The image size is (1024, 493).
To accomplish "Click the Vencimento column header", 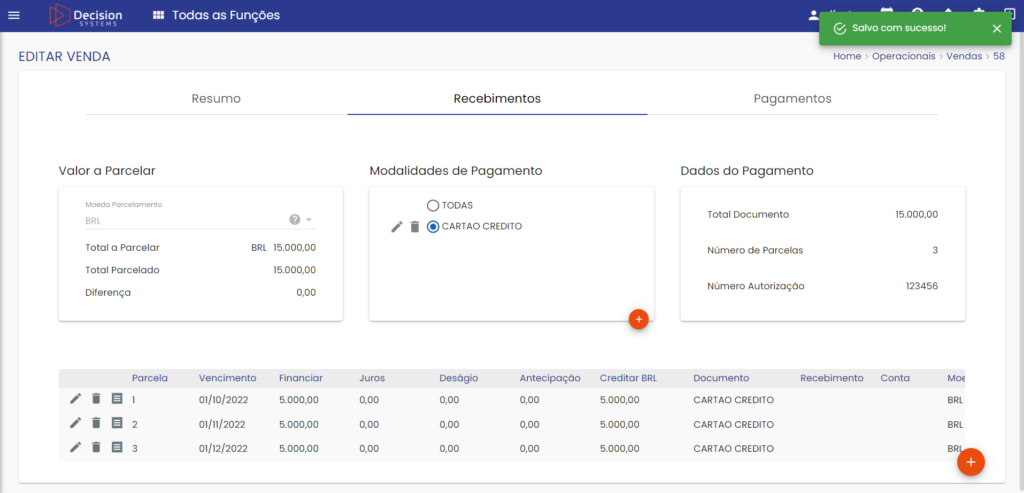I will click(227, 378).
